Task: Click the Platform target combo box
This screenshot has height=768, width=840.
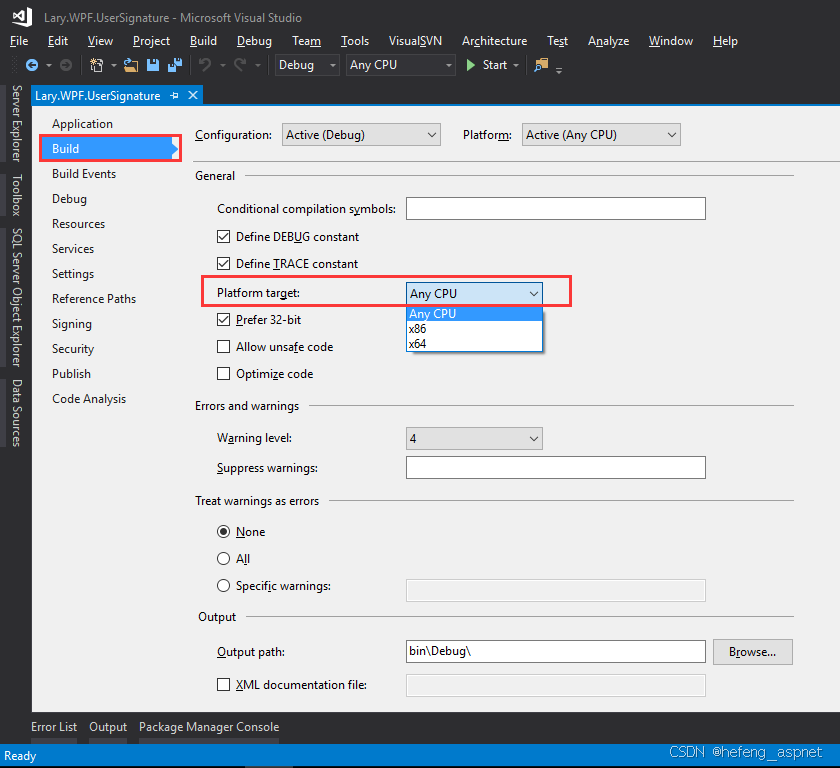Action: click(x=474, y=293)
